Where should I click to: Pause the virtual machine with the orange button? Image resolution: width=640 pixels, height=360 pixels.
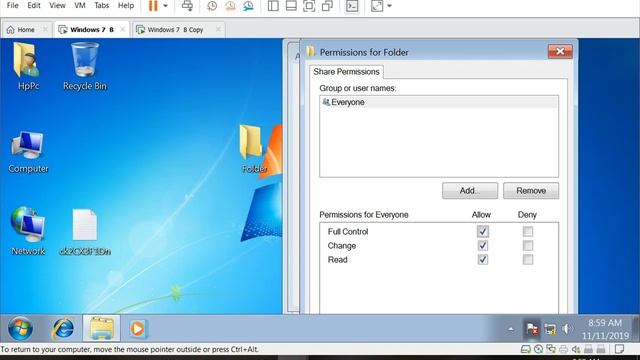(x=153, y=6)
